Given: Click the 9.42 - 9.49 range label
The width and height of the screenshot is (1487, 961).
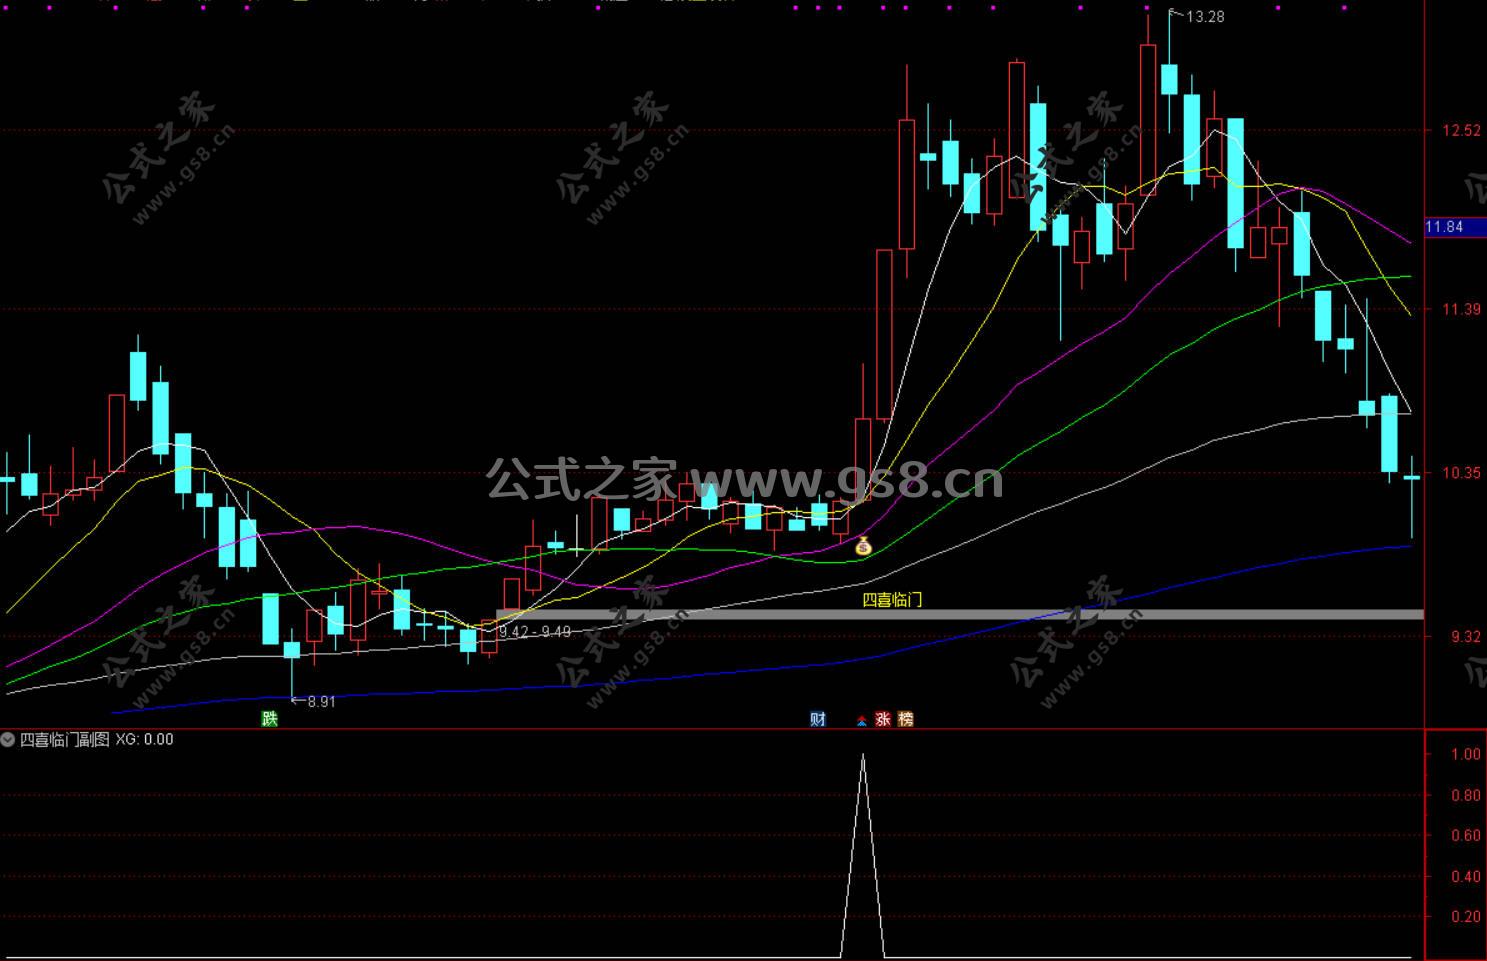Looking at the screenshot, I should coord(535,632).
